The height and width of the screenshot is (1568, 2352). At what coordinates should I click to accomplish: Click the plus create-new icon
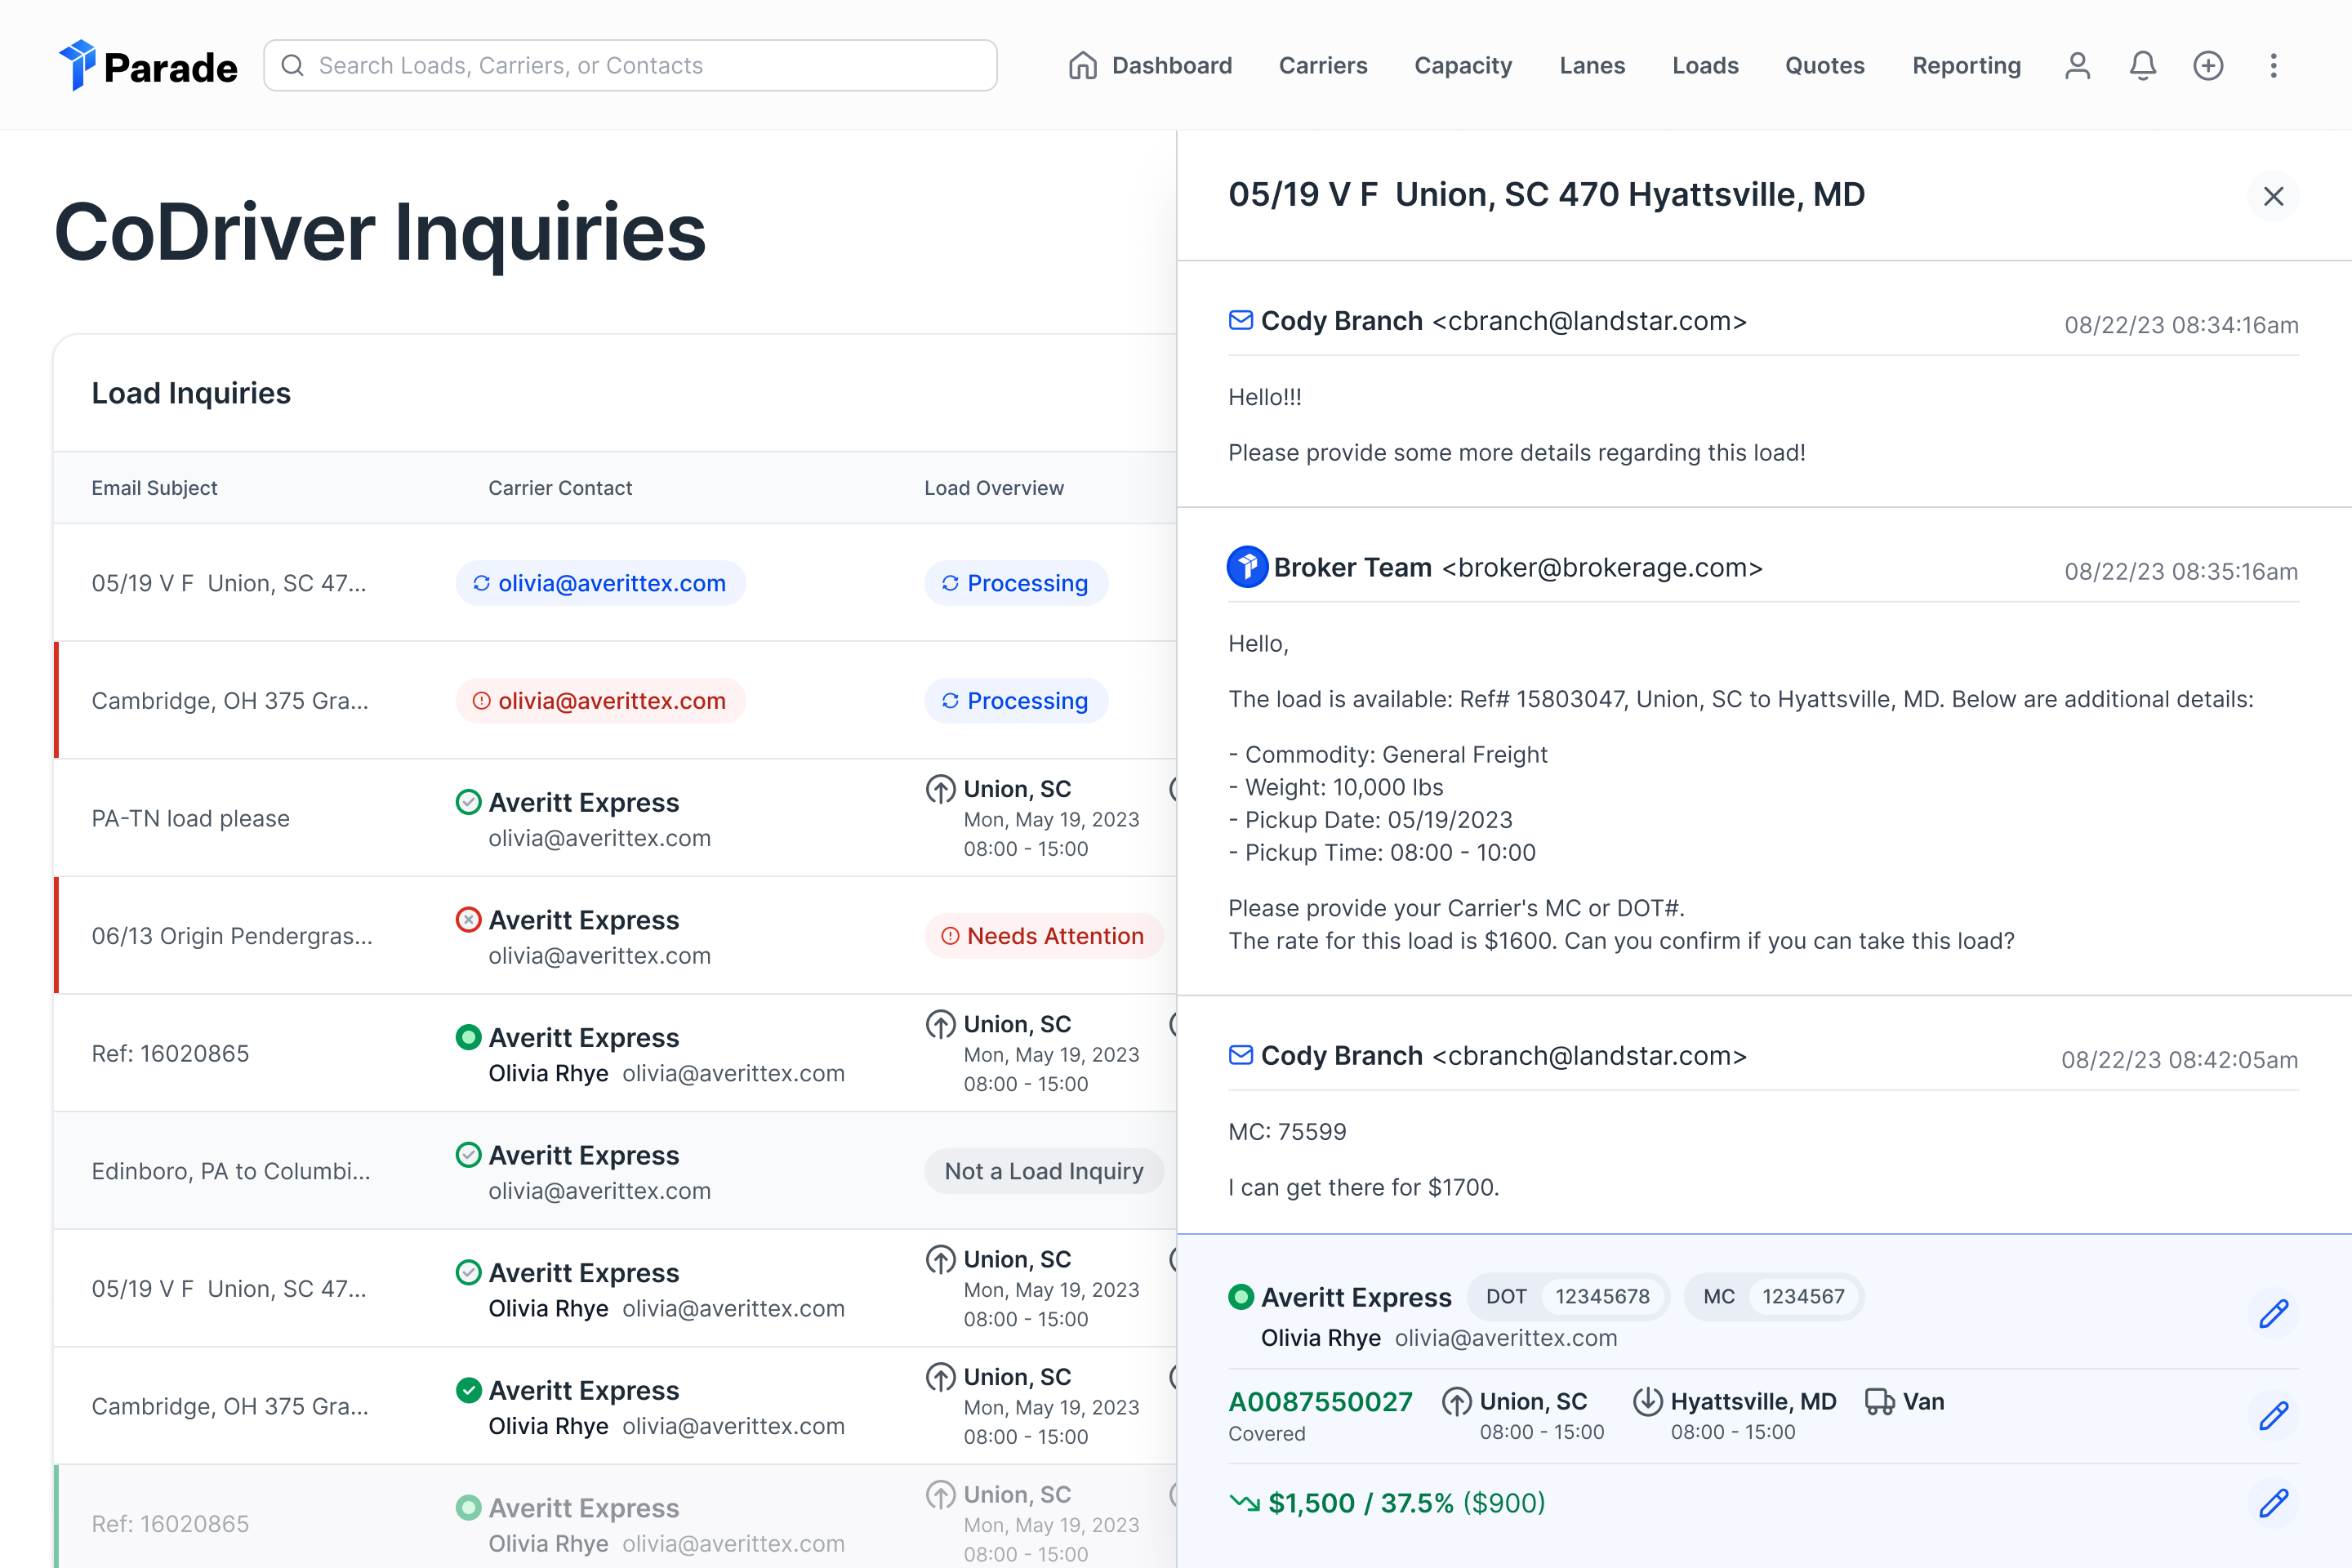[x=2209, y=65]
